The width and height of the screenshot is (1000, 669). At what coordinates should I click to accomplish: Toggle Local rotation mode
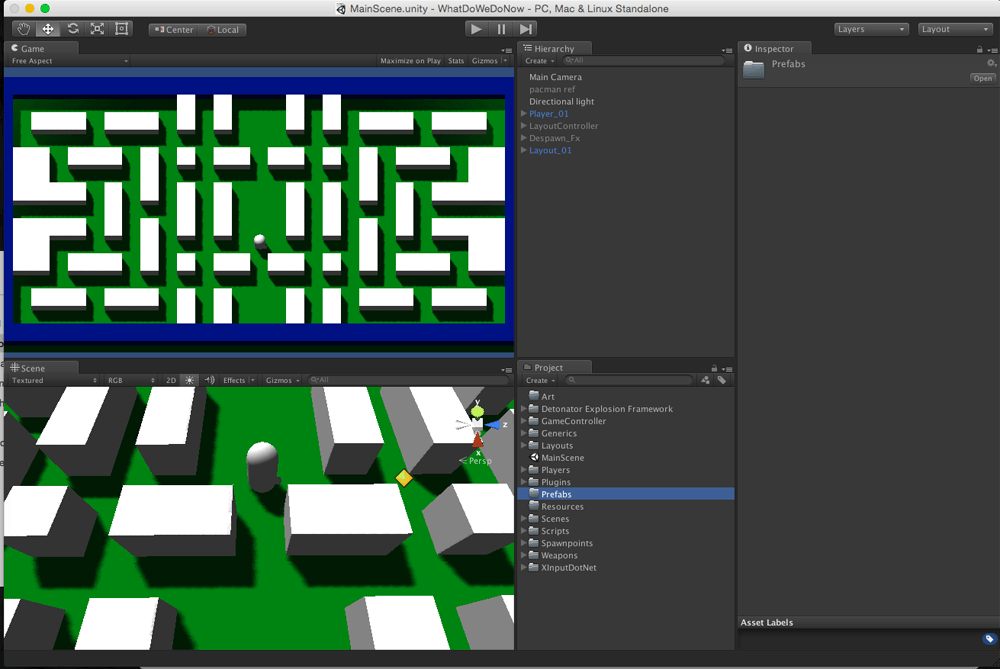[223, 30]
